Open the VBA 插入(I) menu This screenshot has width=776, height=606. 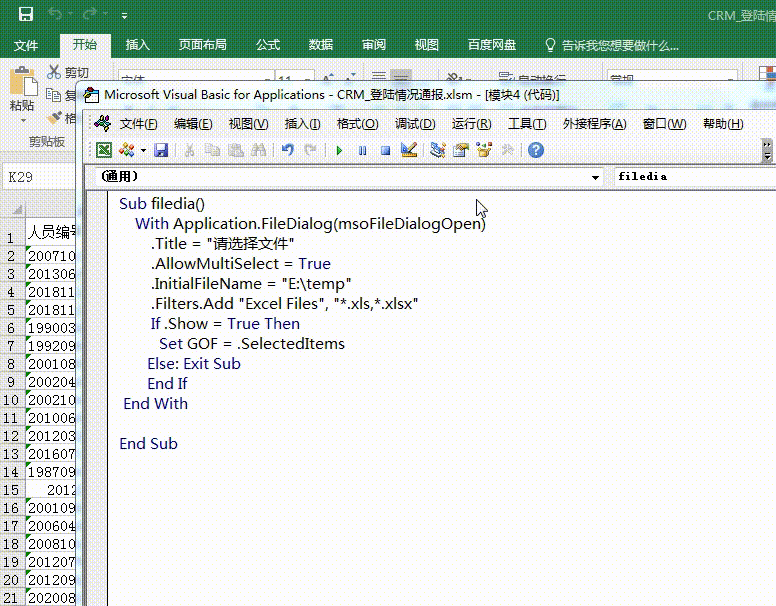click(x=302, y=124)
